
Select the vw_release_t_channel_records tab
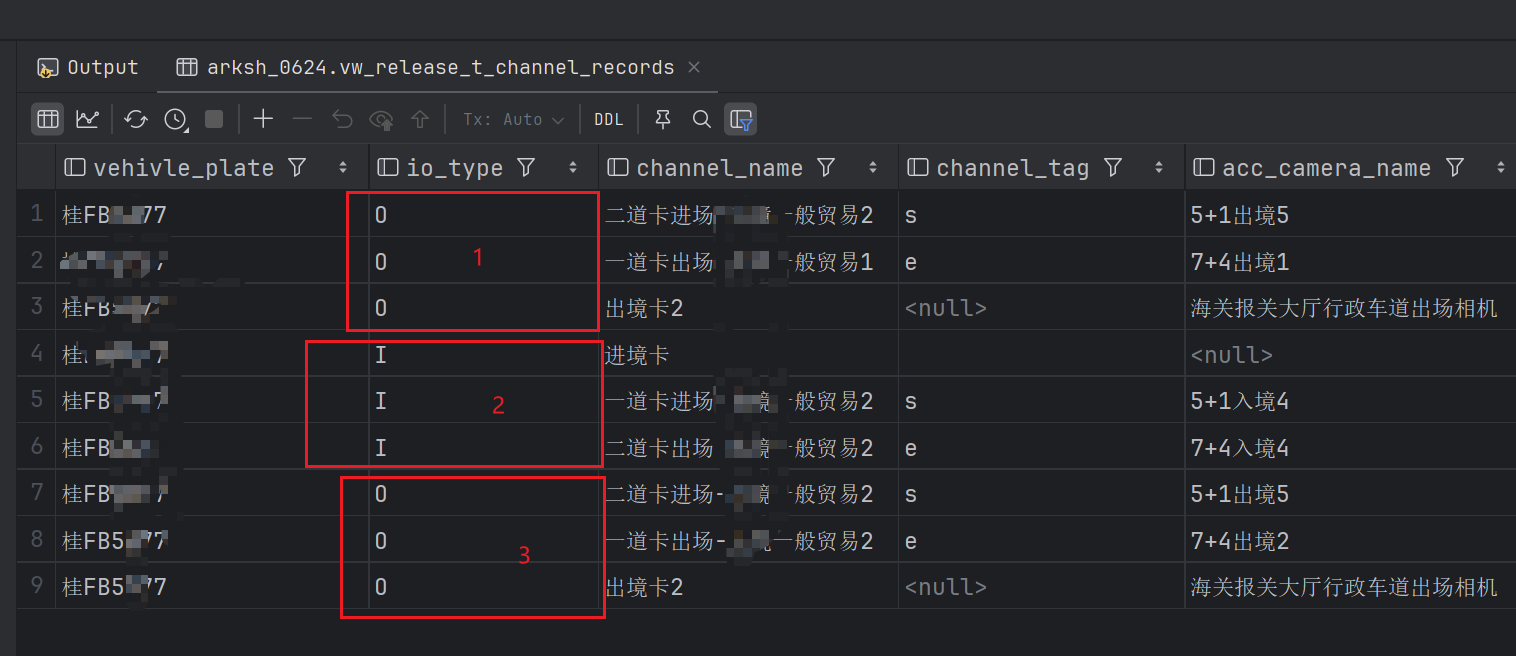click(439, 68)
